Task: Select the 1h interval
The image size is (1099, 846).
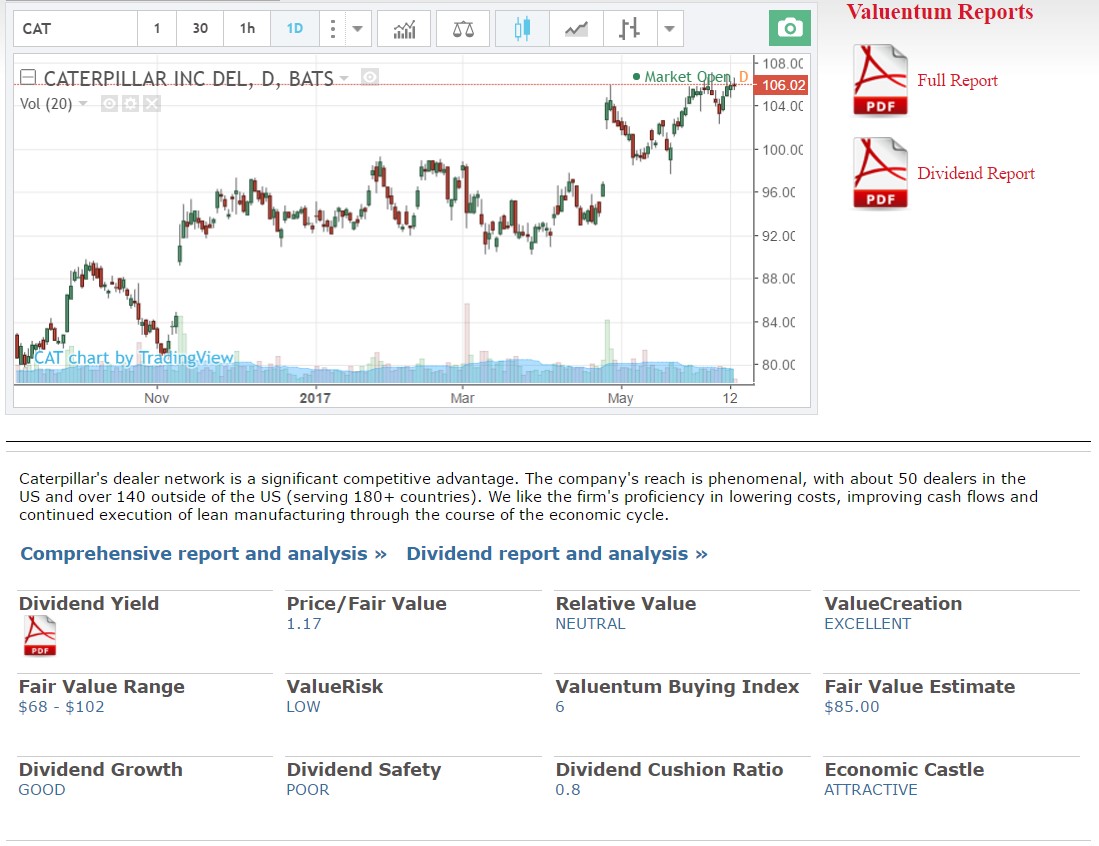Action: coord(247,29)
